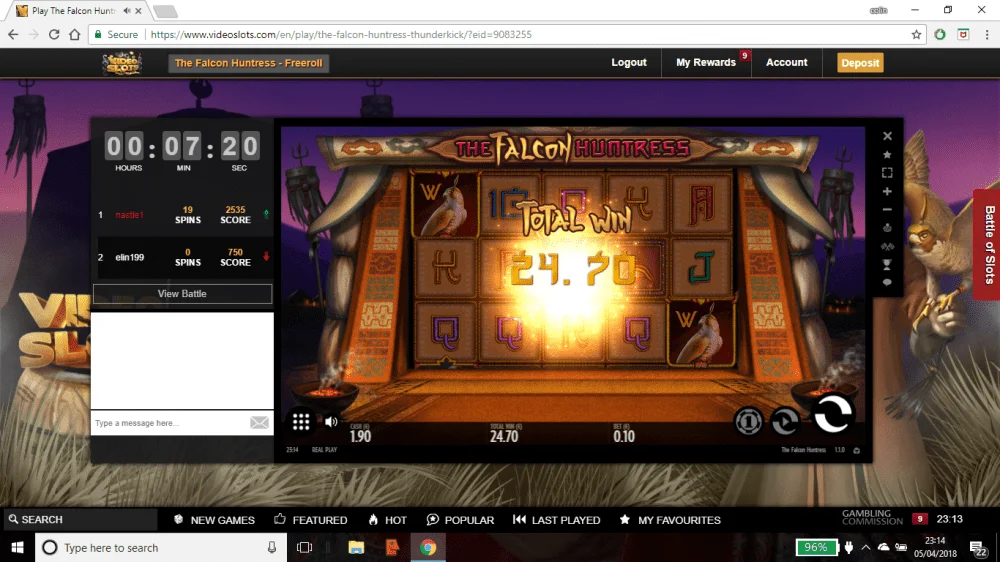Open Chrome three-dot menu
Viewport: 1000px width, 562px height.
pyautogui.click(x=987, y=34)
